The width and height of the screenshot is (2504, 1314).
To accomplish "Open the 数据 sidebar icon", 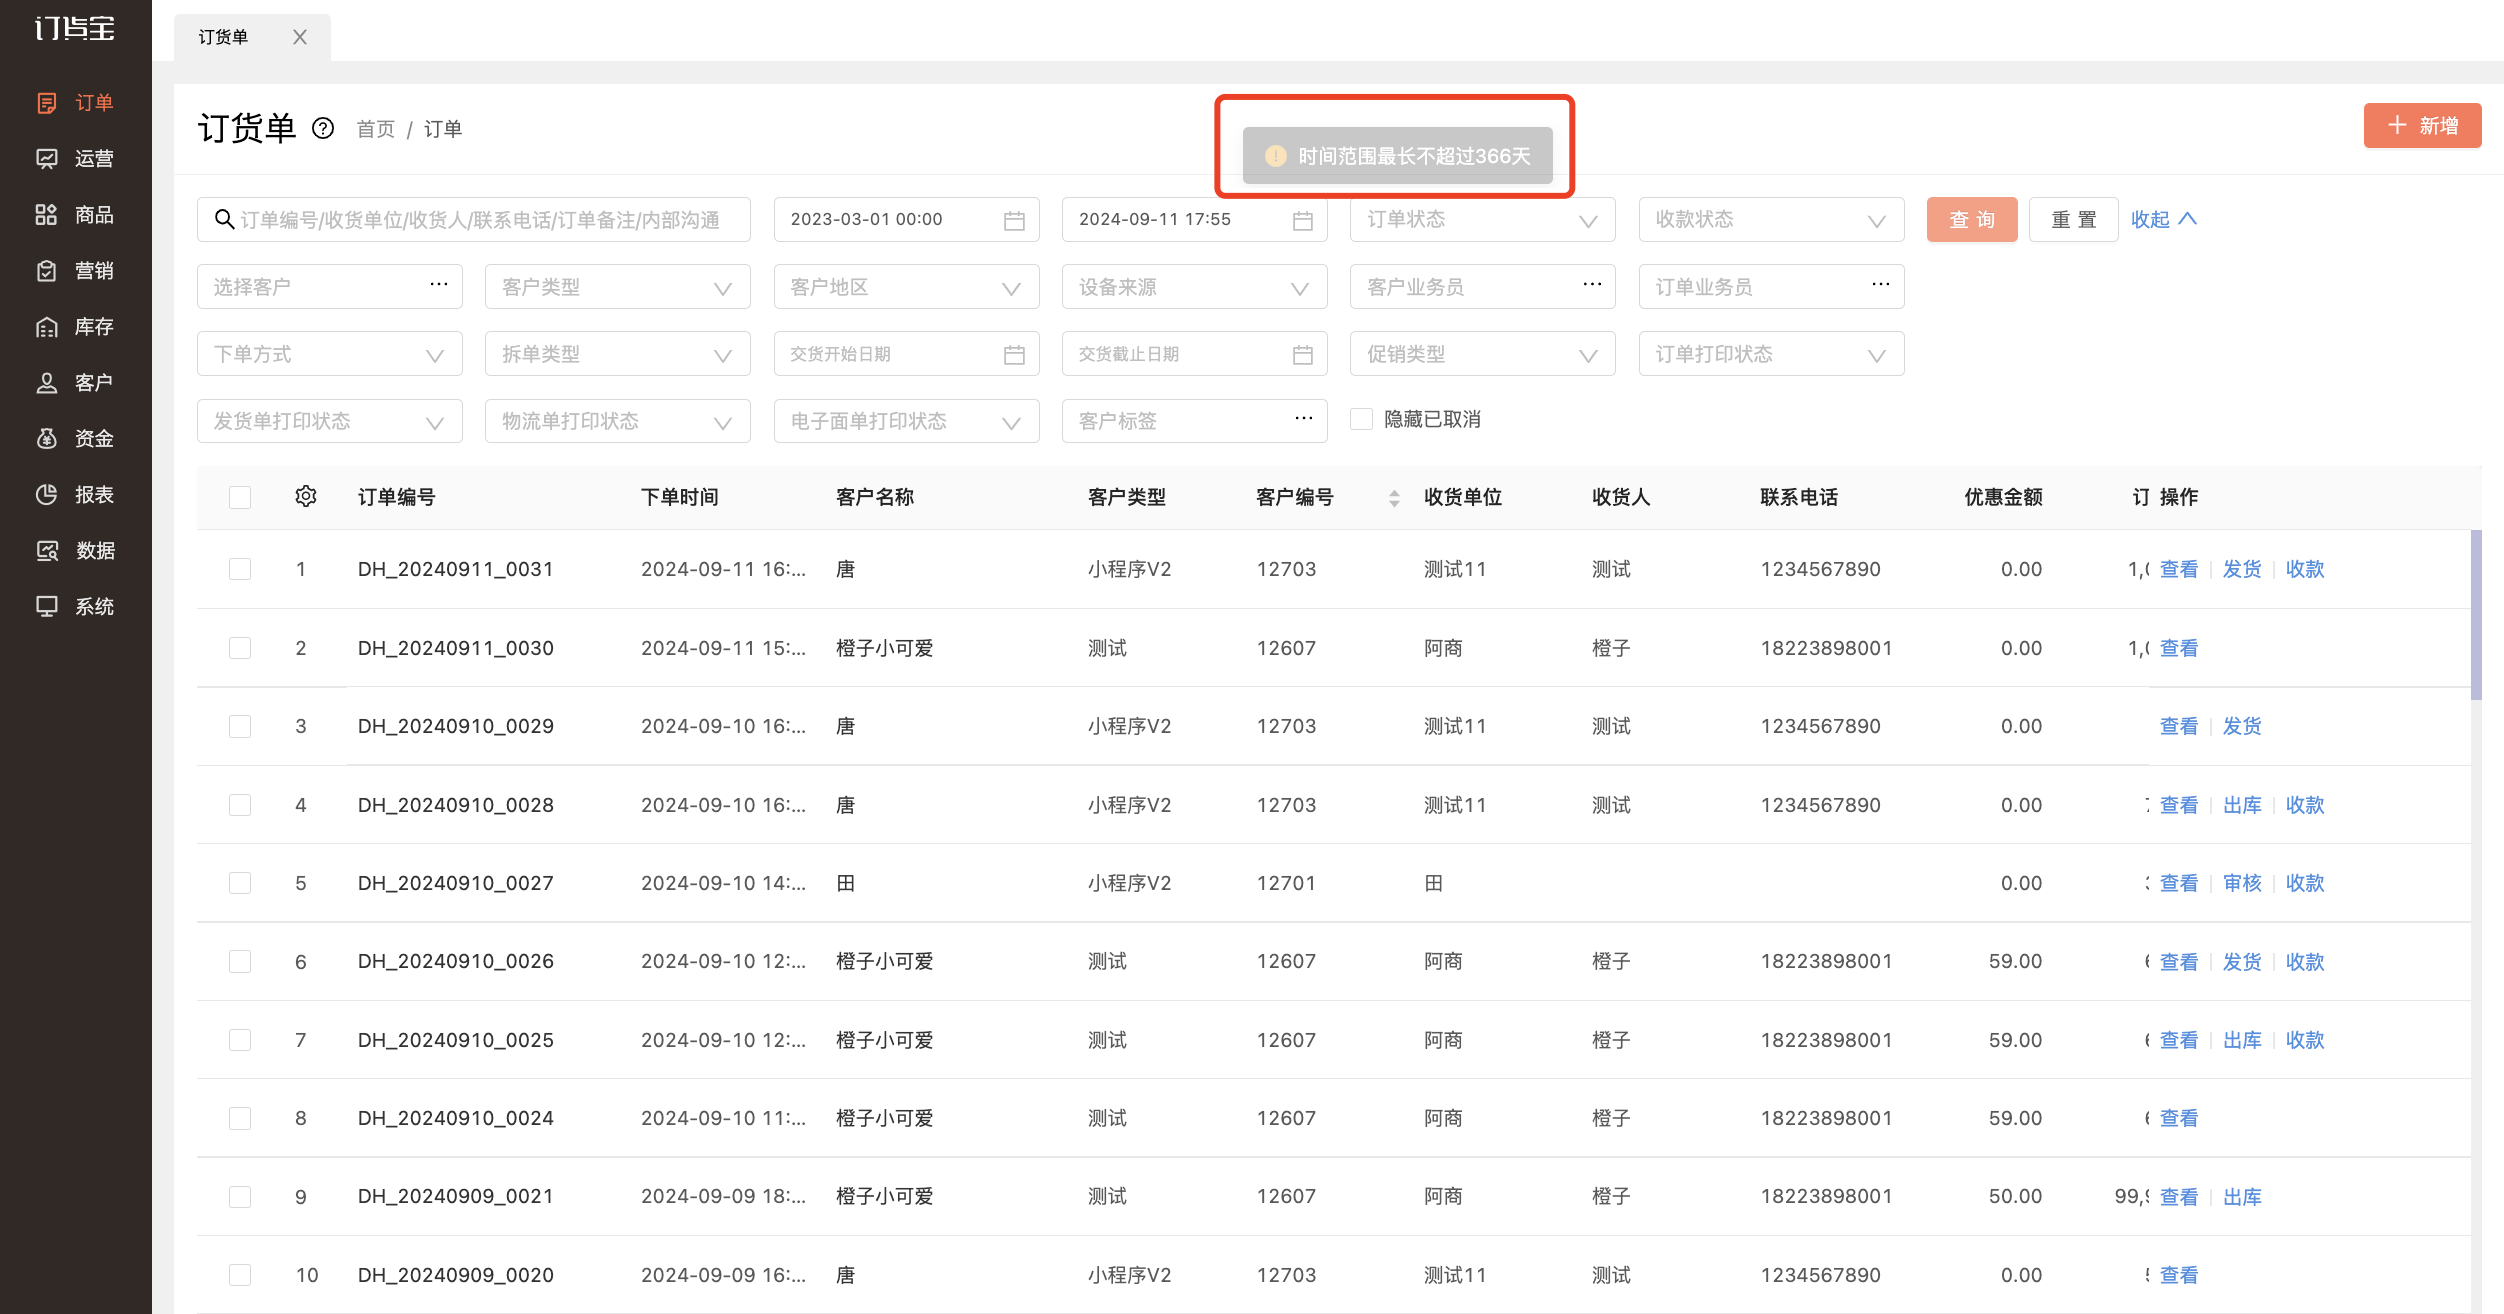I will tap(47, 551).
